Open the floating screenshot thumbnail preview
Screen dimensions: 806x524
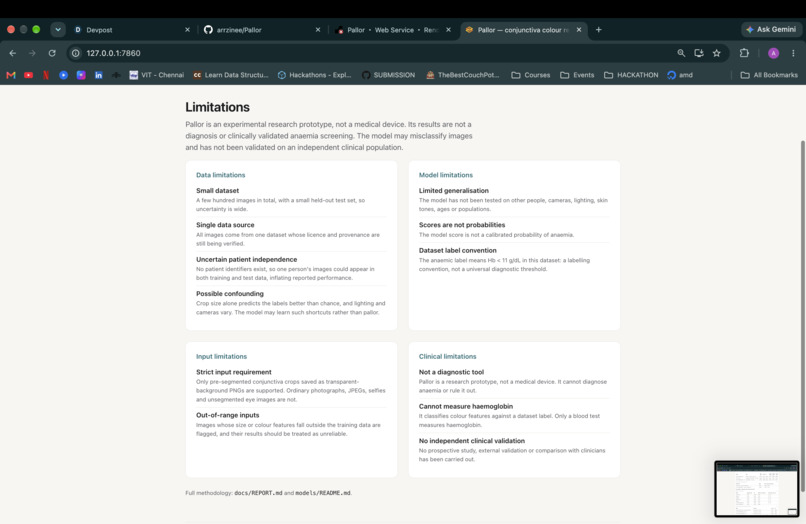point(757,489)
